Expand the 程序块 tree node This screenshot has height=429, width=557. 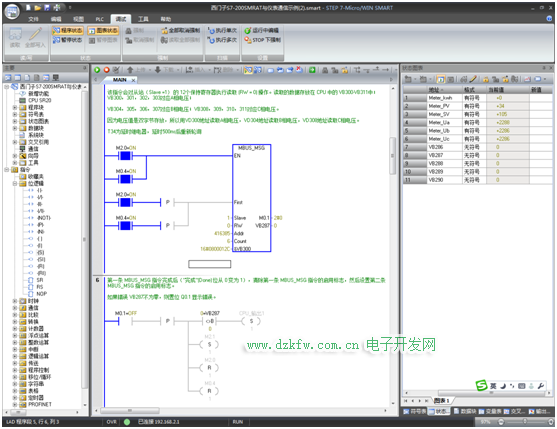point(15,107)
